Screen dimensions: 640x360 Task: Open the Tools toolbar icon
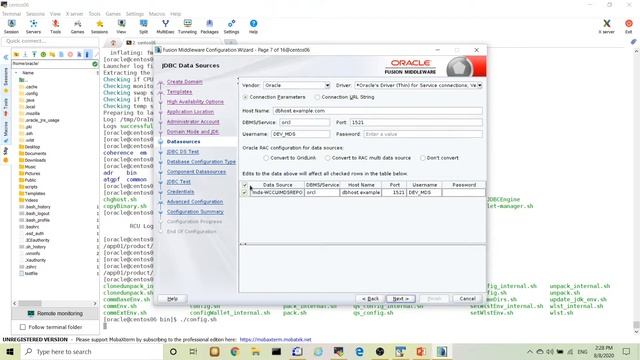[56, 26]
